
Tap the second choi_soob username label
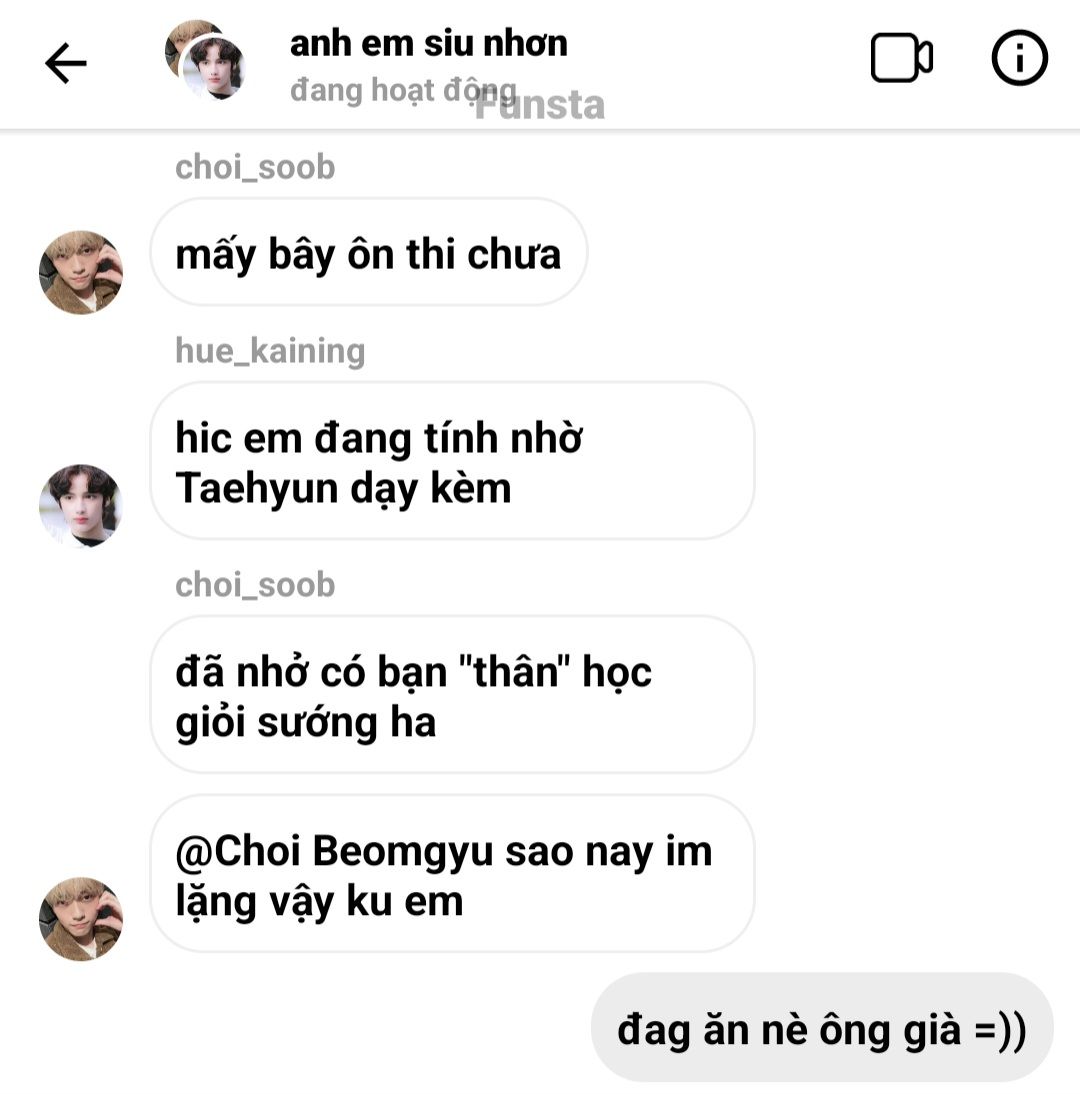pos(255,585)
